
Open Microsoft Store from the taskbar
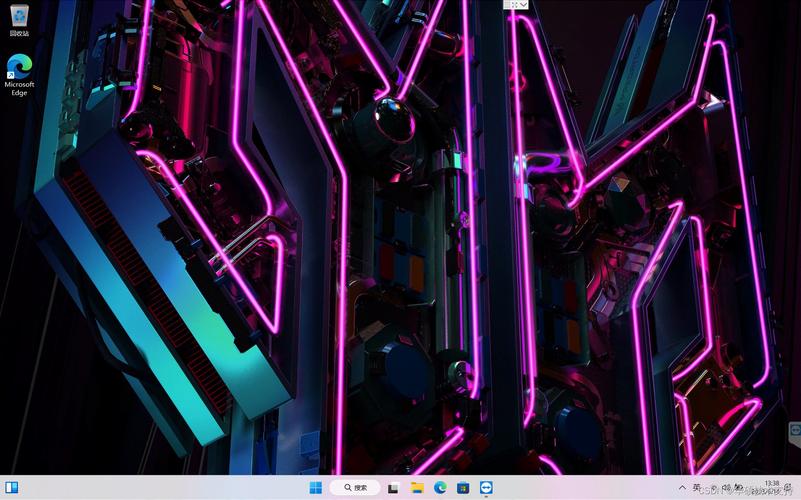463,488
